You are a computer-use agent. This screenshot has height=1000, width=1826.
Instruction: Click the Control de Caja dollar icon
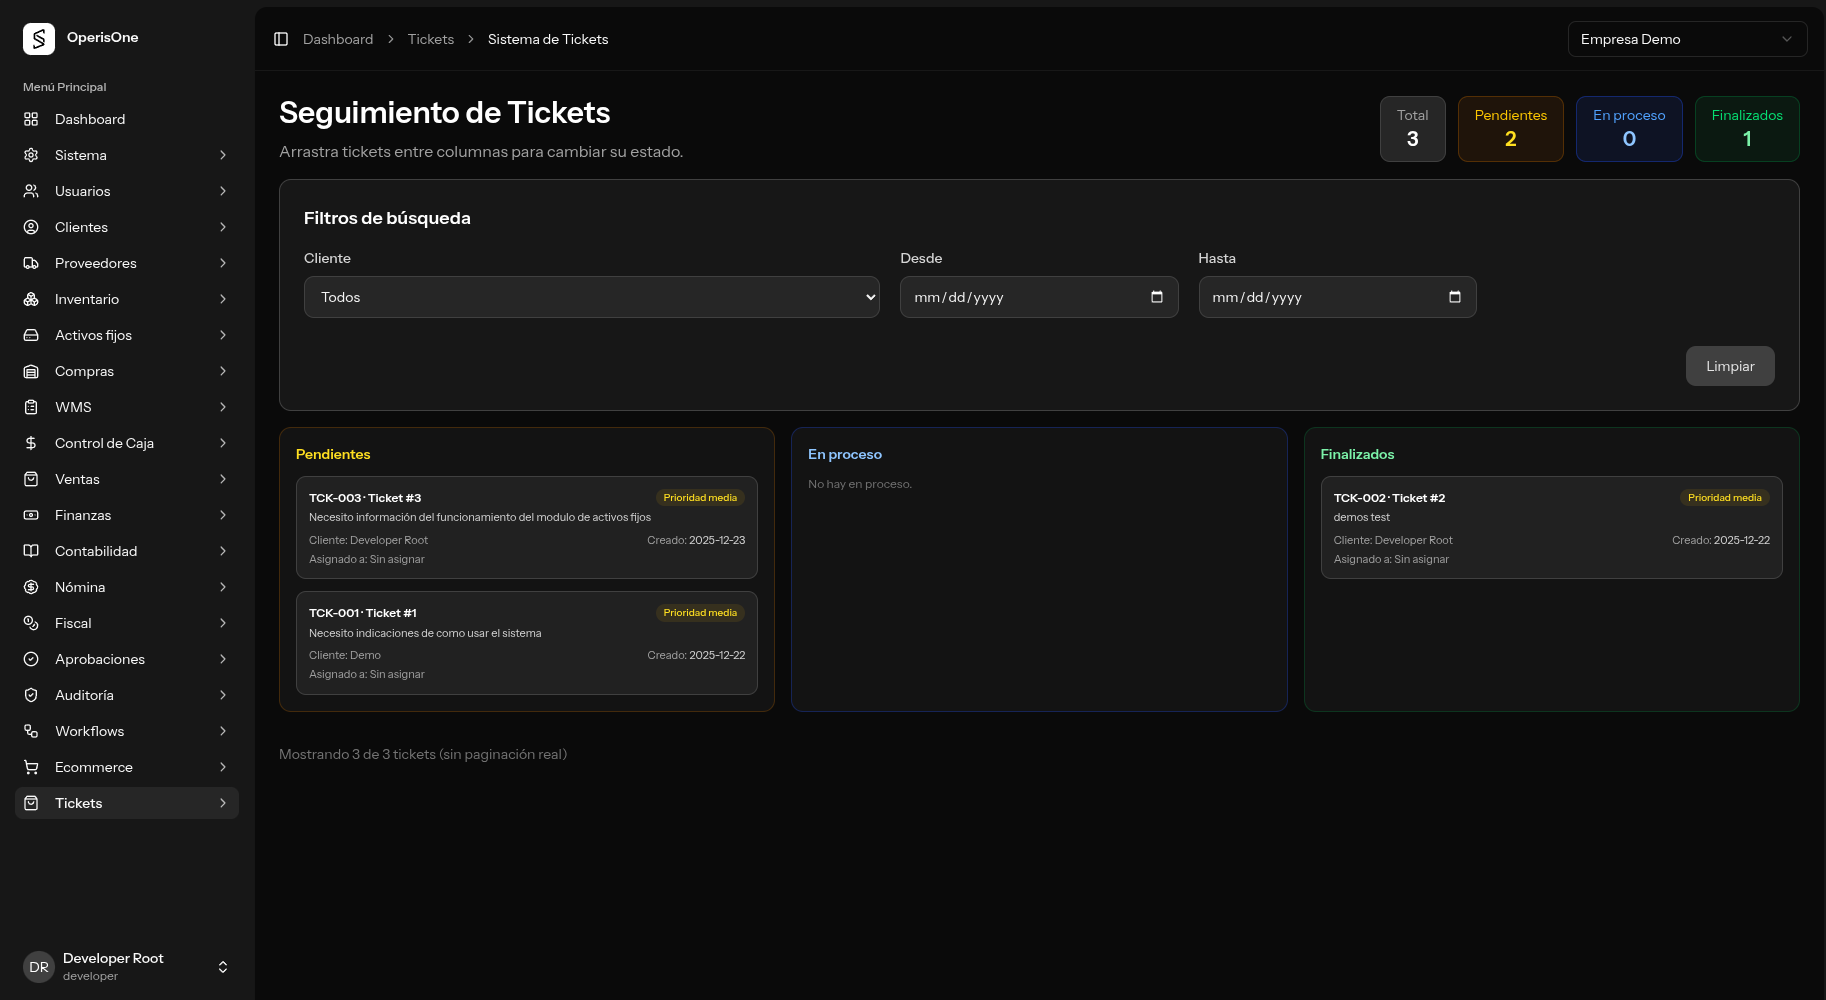coord(31,443)
